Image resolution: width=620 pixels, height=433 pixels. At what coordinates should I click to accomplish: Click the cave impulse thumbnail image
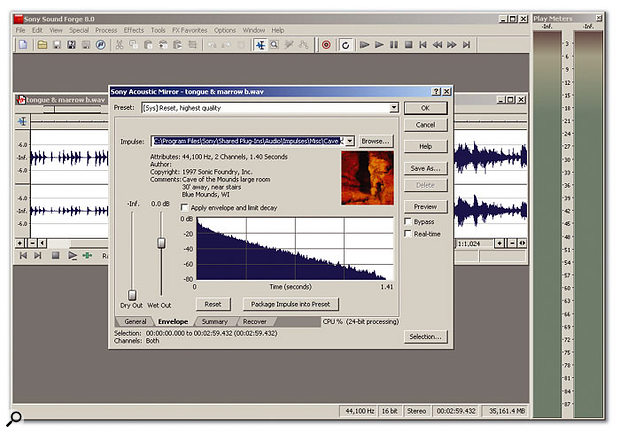(367, 178)
